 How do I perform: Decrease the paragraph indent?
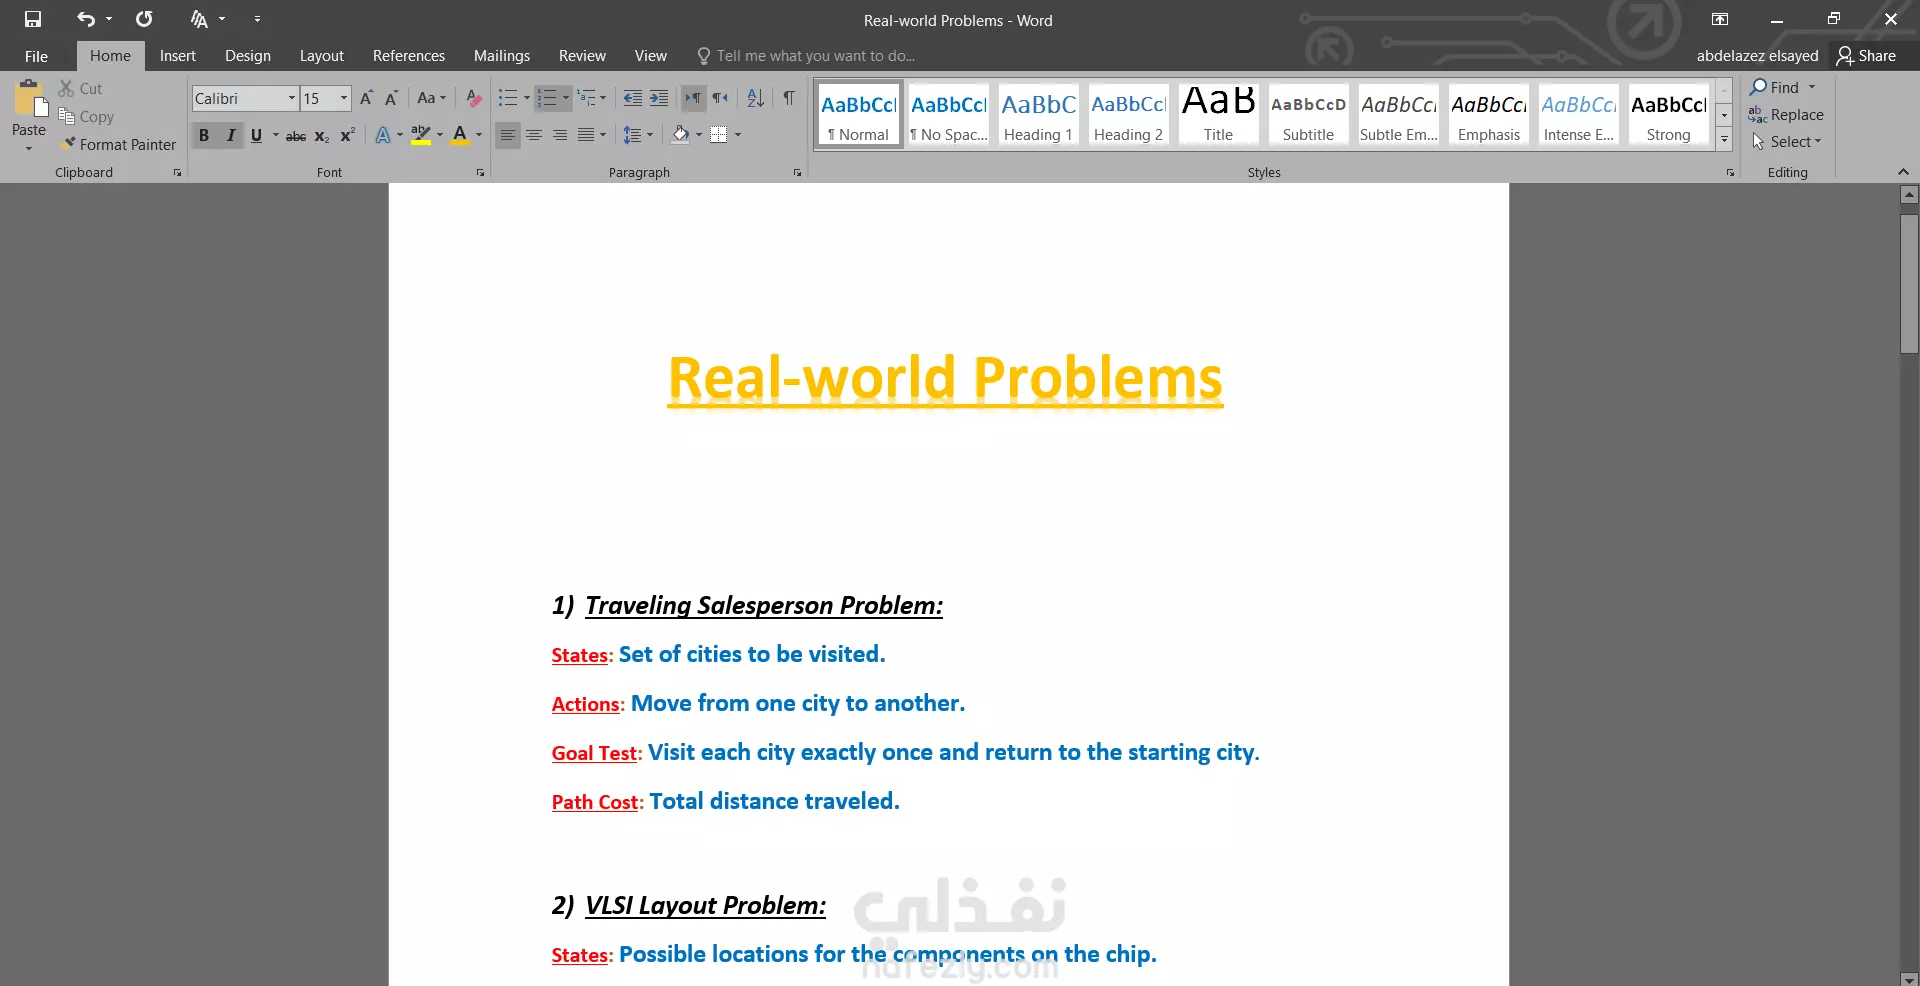tap(632, 98)
